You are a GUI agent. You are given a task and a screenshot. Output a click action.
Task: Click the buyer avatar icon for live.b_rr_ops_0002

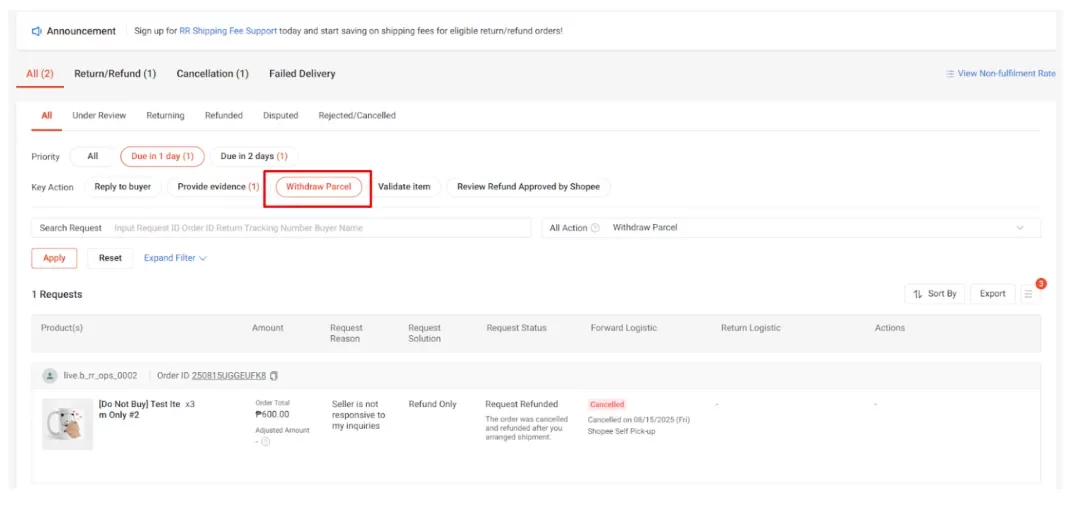pos(50,376)
